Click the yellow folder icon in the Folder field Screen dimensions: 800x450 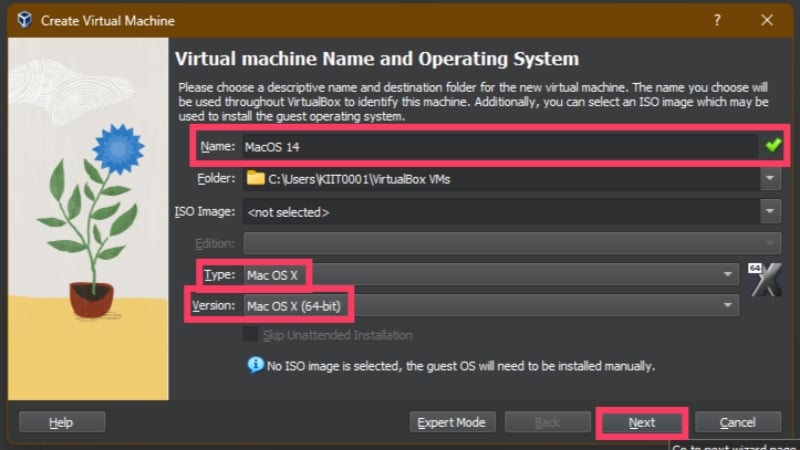[255, 178]
